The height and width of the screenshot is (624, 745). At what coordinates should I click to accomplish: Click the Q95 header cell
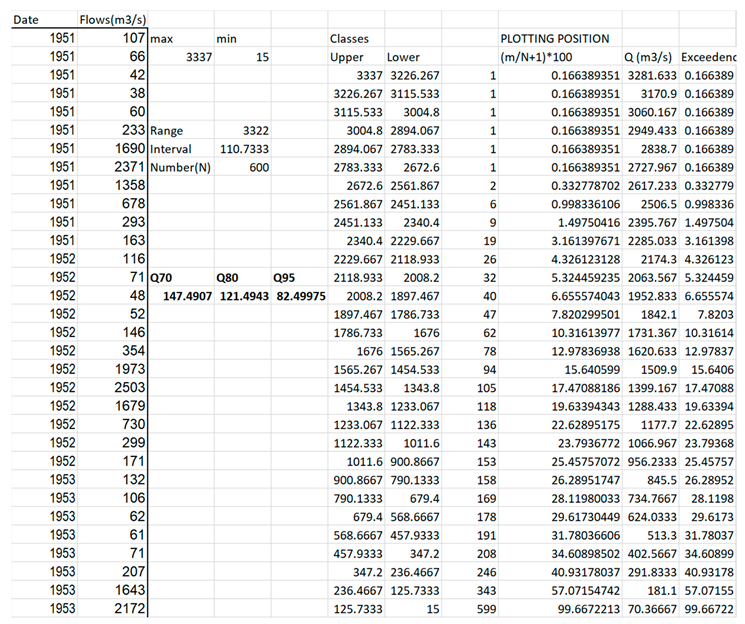(x=286, y=277)
